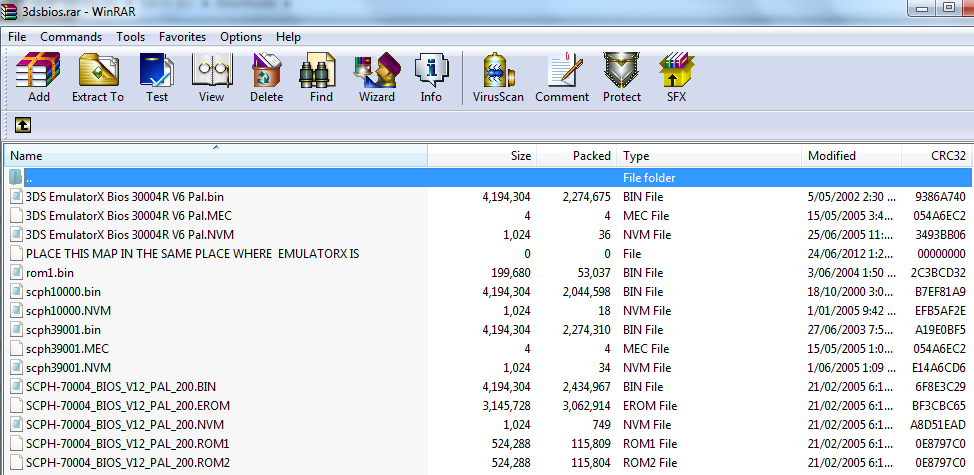Select SCPH-70004_BIOS_V12_PAL_200.ROM2
The height and width of the screenshot is (475, 974).
[128, 463]
